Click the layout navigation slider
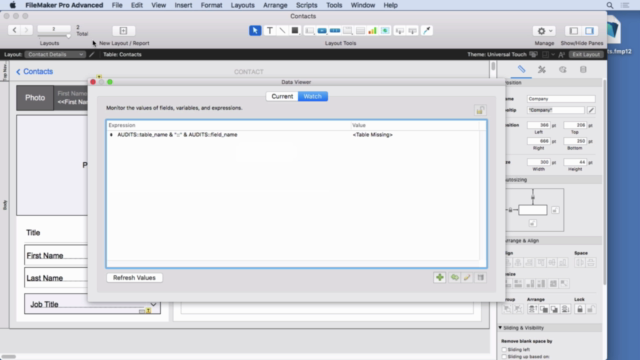Screen dimensions: 640x360 (x=54, y=36)
